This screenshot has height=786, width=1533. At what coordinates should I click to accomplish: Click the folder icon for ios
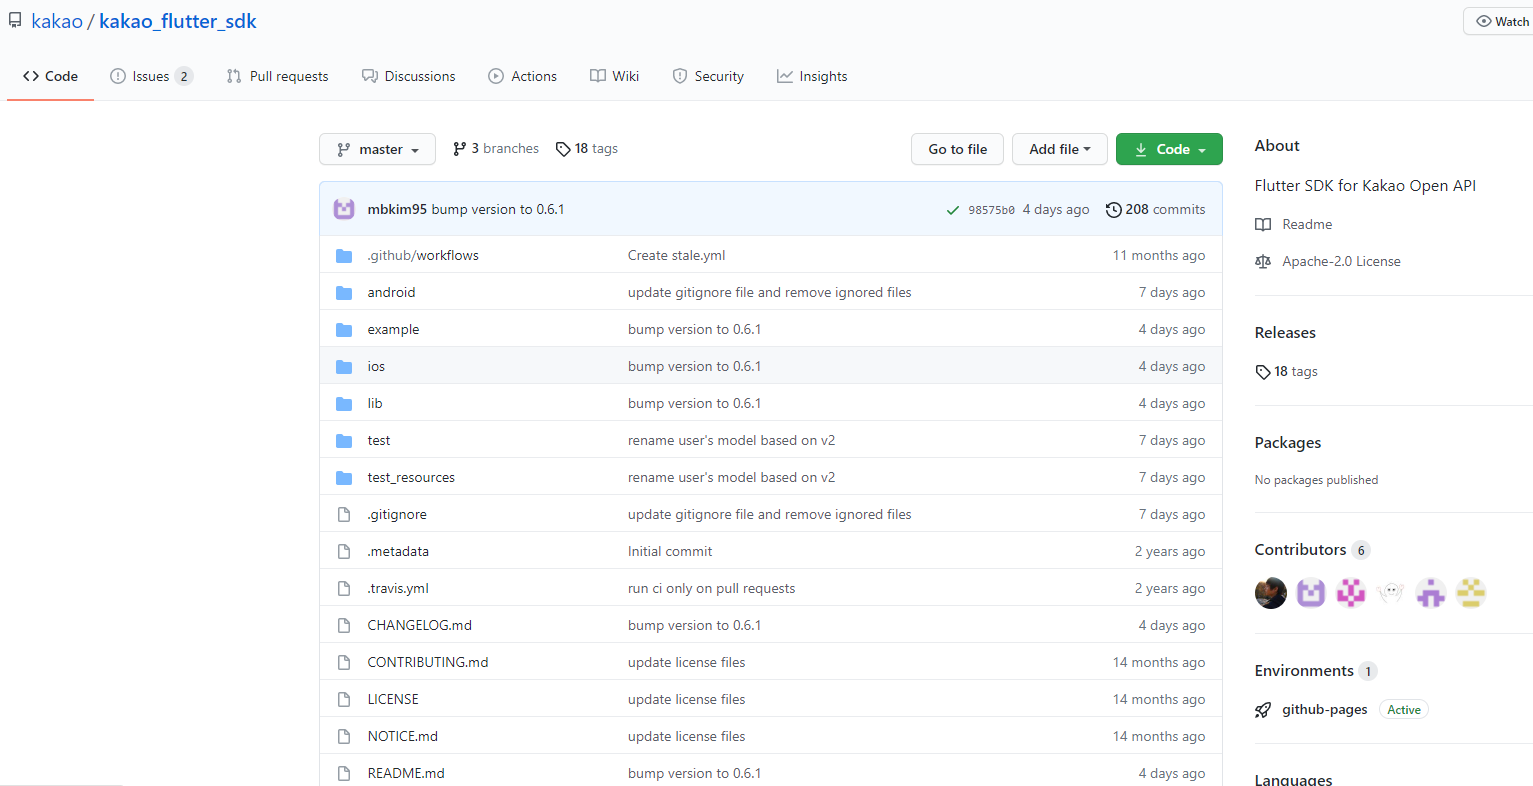click(x=344, y=366)
